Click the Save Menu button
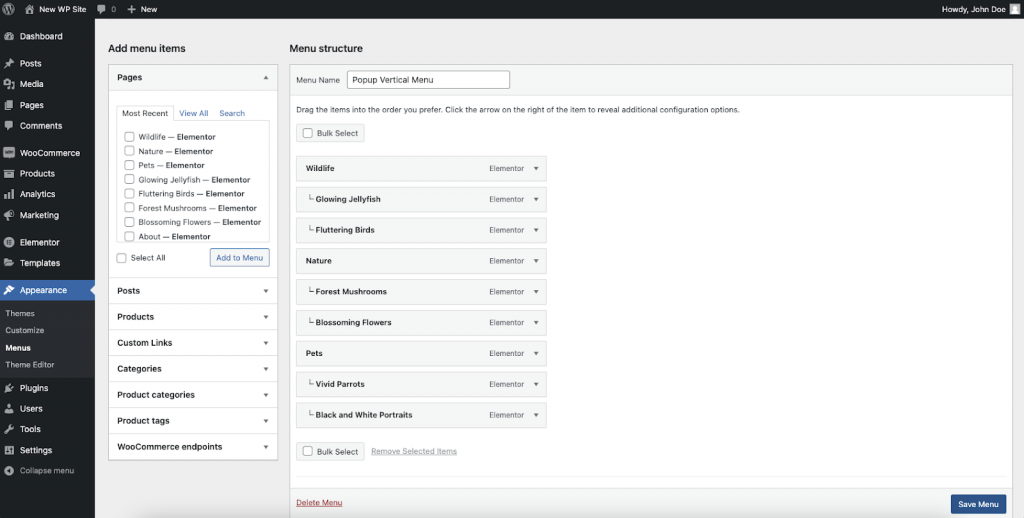Screen dimensions: 1024x518 click(978, 504)
